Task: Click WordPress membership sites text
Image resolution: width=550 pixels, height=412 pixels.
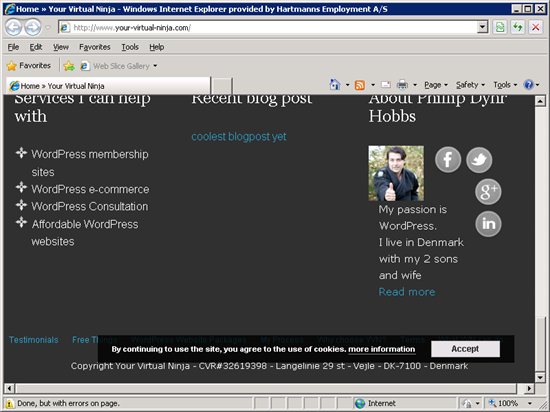Action: point(90,163)
